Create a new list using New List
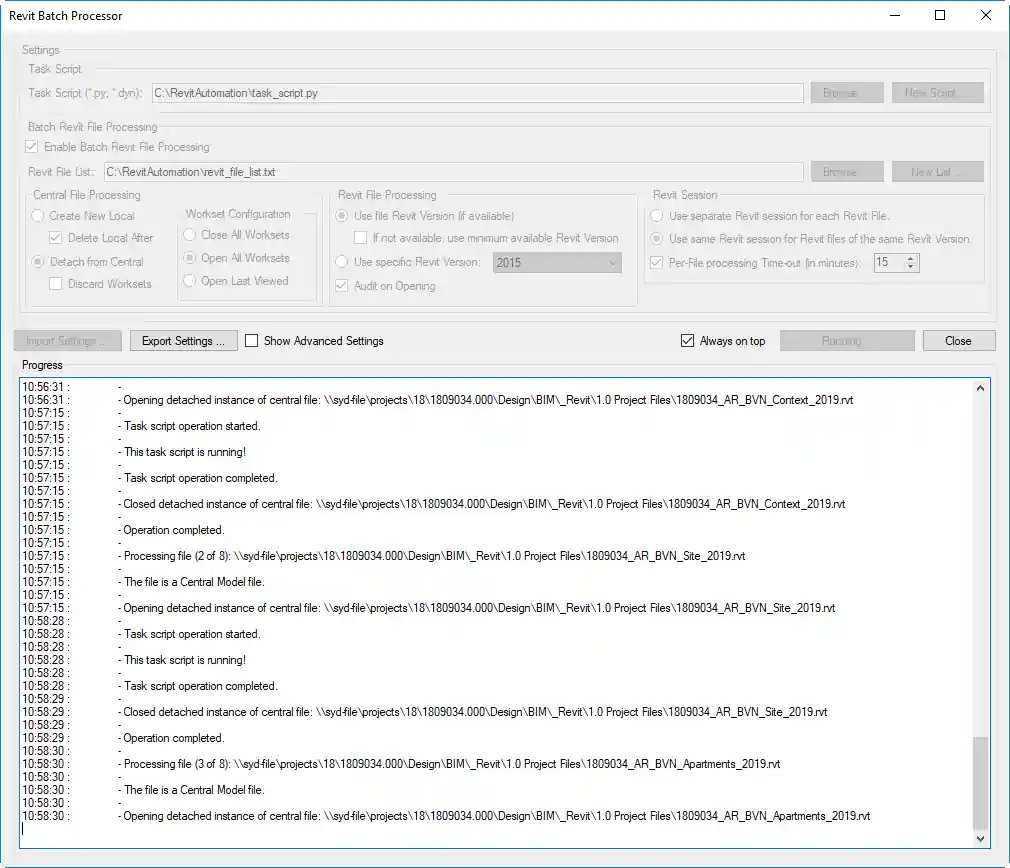1010x868 pixels. [x=937, y=170]
